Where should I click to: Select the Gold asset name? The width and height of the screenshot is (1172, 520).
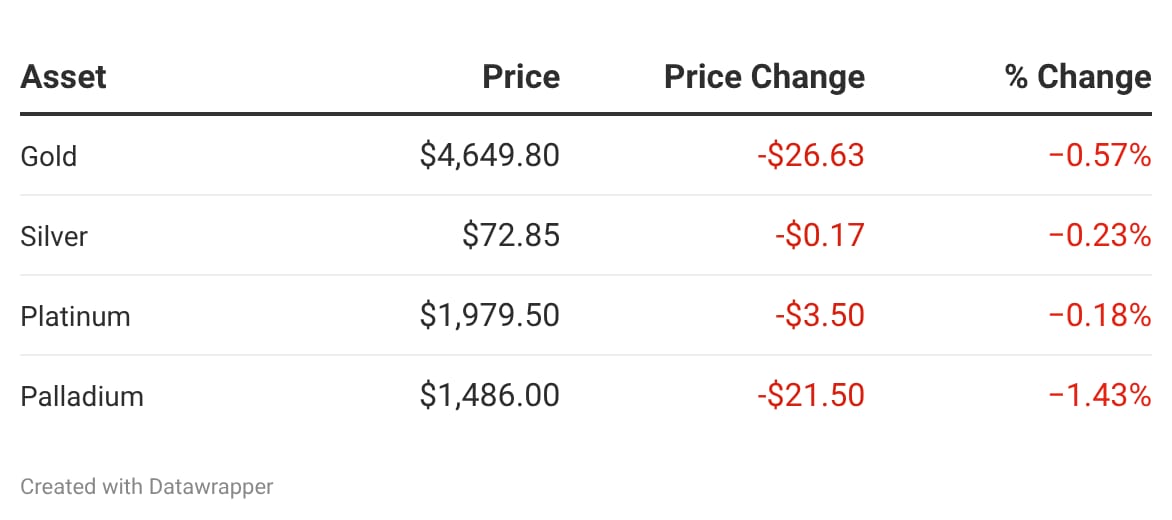(48, 156)
